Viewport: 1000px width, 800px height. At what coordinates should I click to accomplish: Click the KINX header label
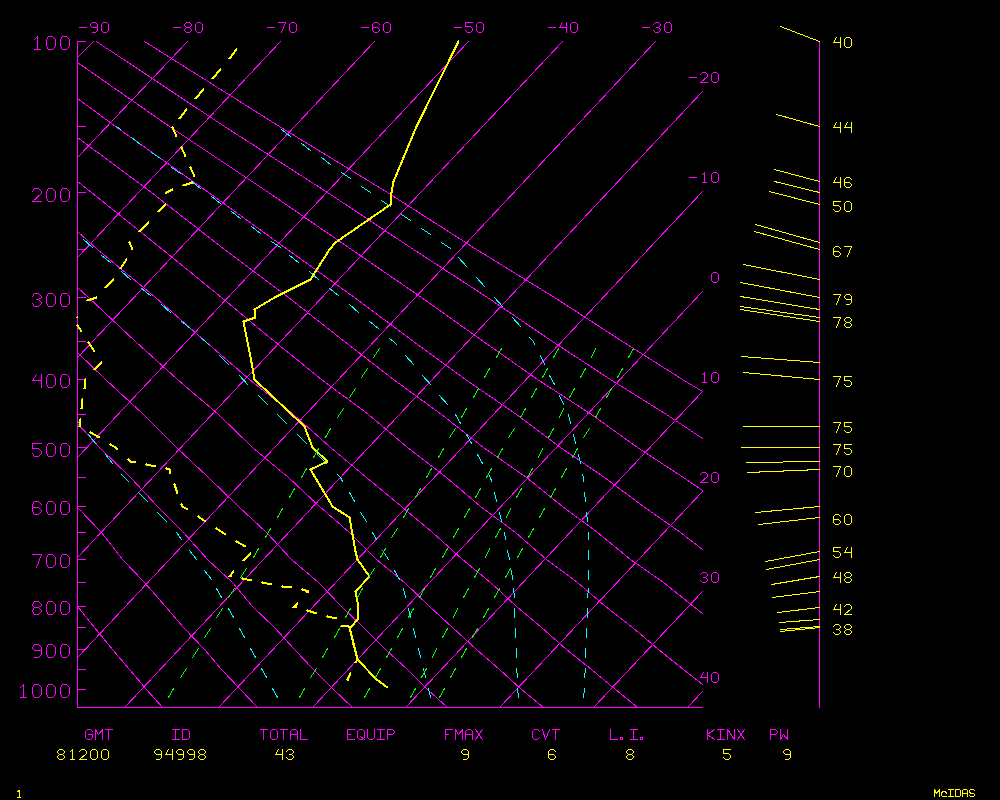tap(726, 735)
